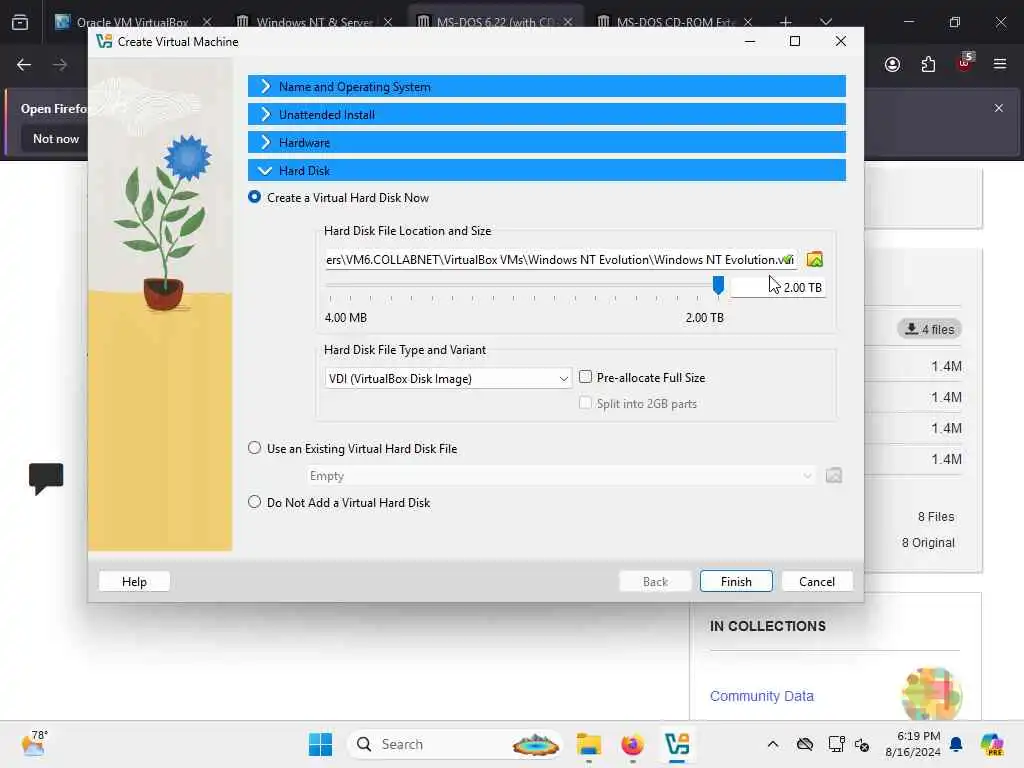Click the uBlock extension icon with badge
This screenshot has height=768, width=1024.
pyautogui.click(x=965, y=63)
